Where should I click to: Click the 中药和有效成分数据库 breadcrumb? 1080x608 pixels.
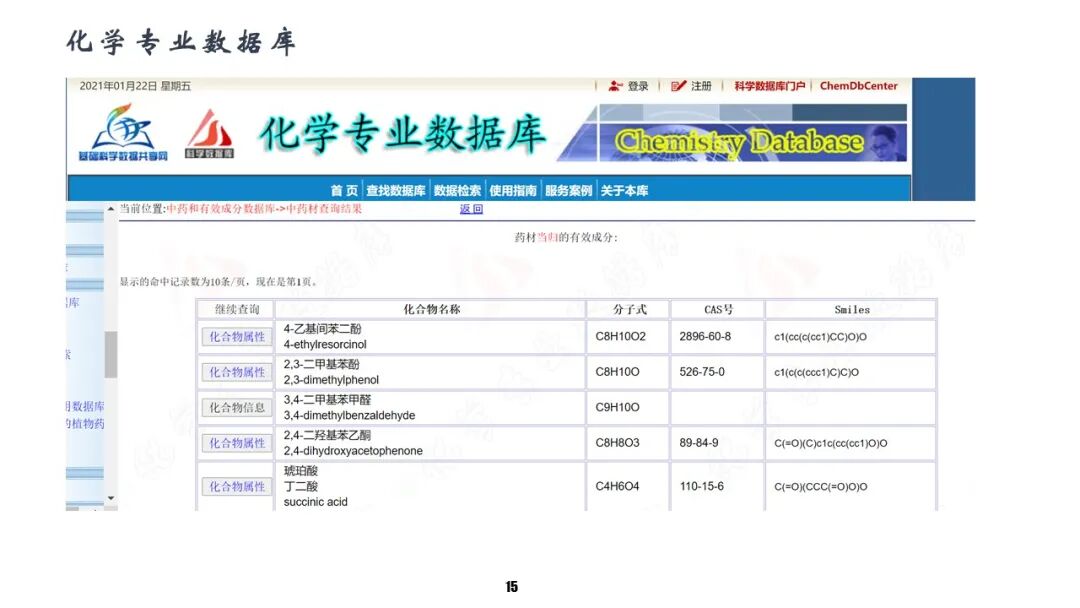(x=220, y=209)
